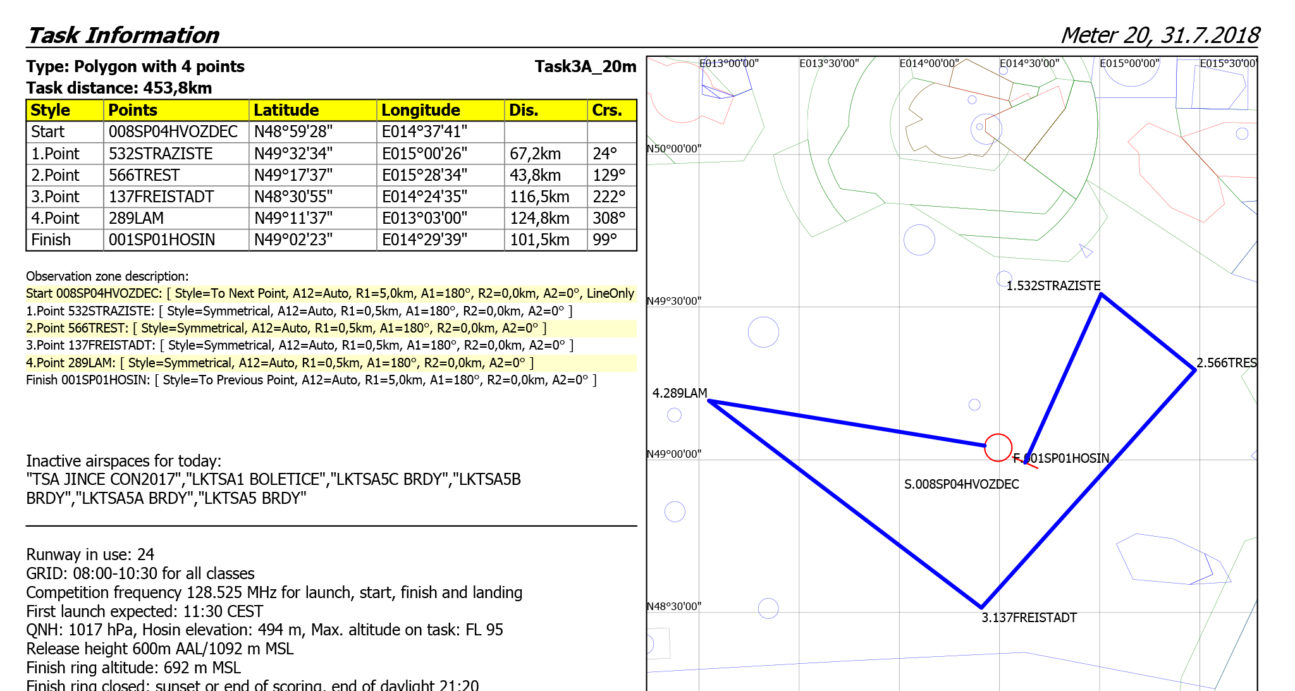Click the Runway in use: 24 line
This screenshot has width=1295, height=691.
(x=90, y=555)
